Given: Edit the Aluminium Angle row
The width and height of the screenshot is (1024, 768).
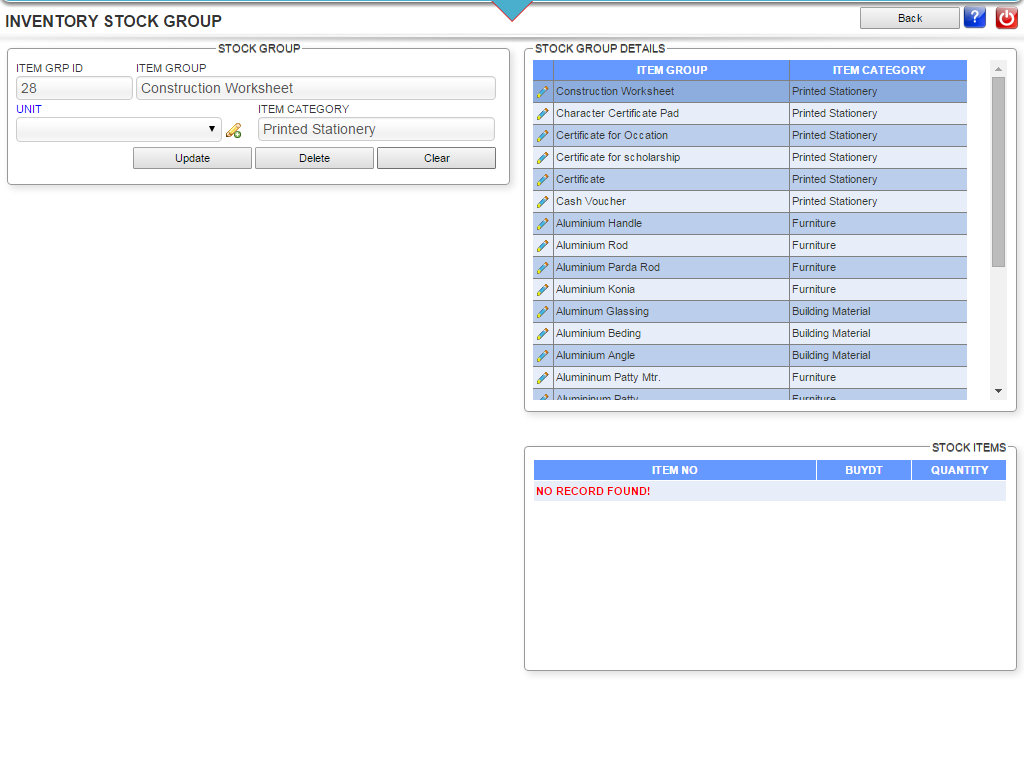Looking at the screenshot, I should (x=543, y=355).
